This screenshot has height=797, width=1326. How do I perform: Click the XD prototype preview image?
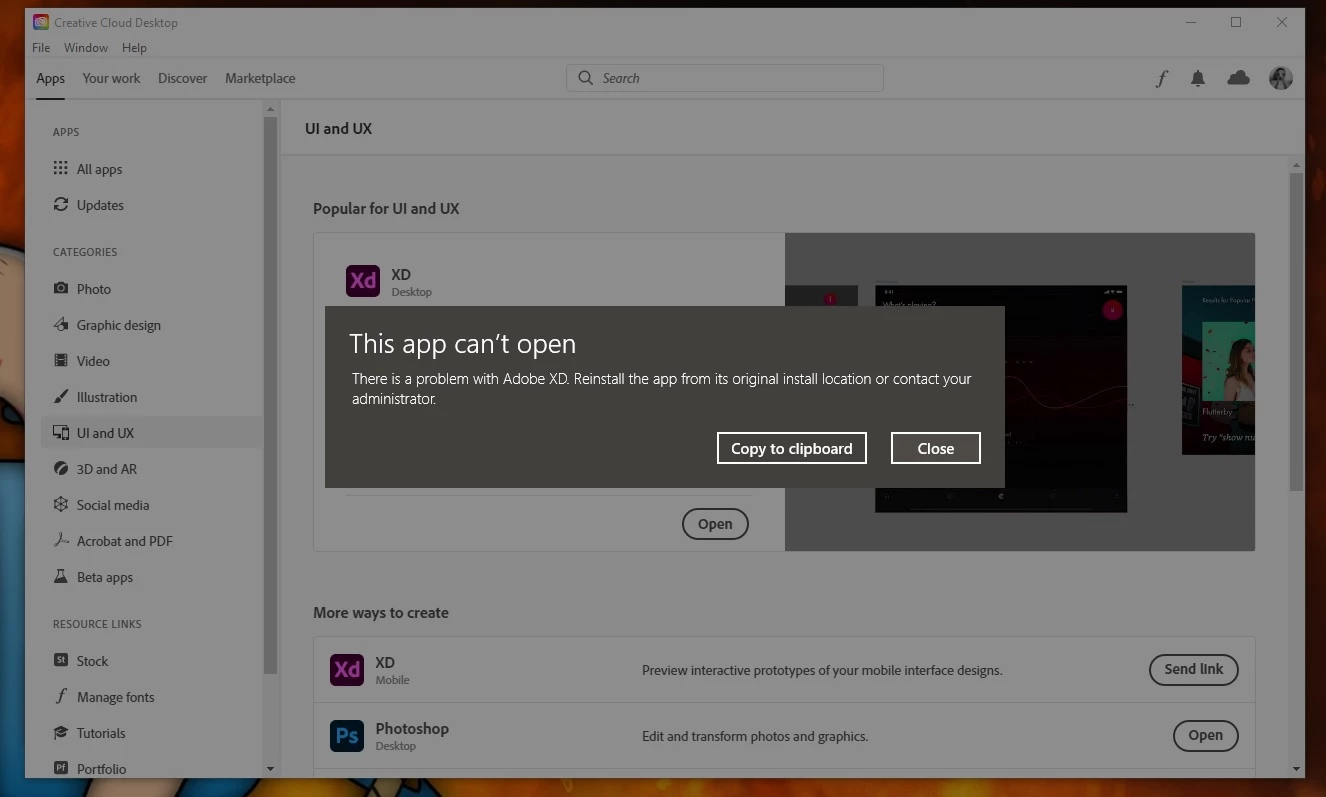[1001, 399]
